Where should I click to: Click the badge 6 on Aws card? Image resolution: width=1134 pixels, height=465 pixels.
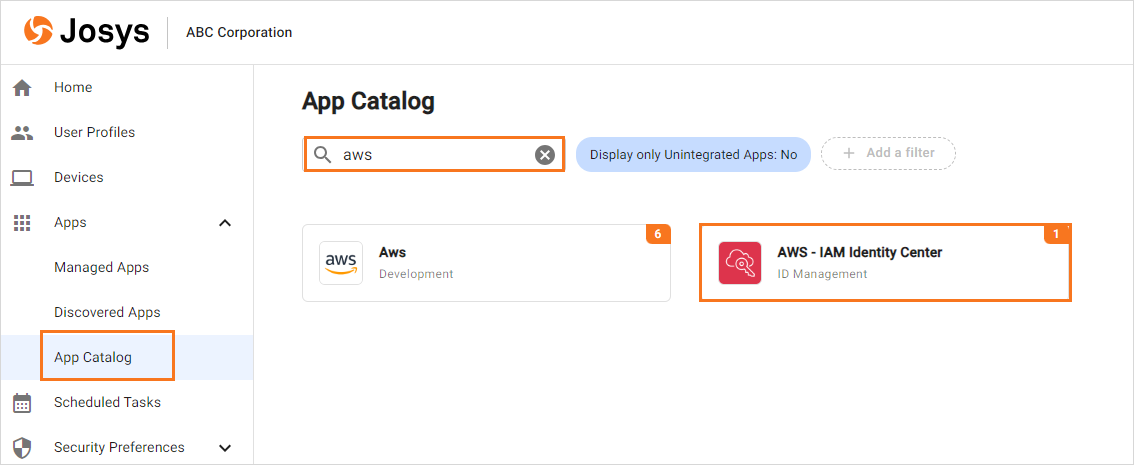[x=658, y=234]
